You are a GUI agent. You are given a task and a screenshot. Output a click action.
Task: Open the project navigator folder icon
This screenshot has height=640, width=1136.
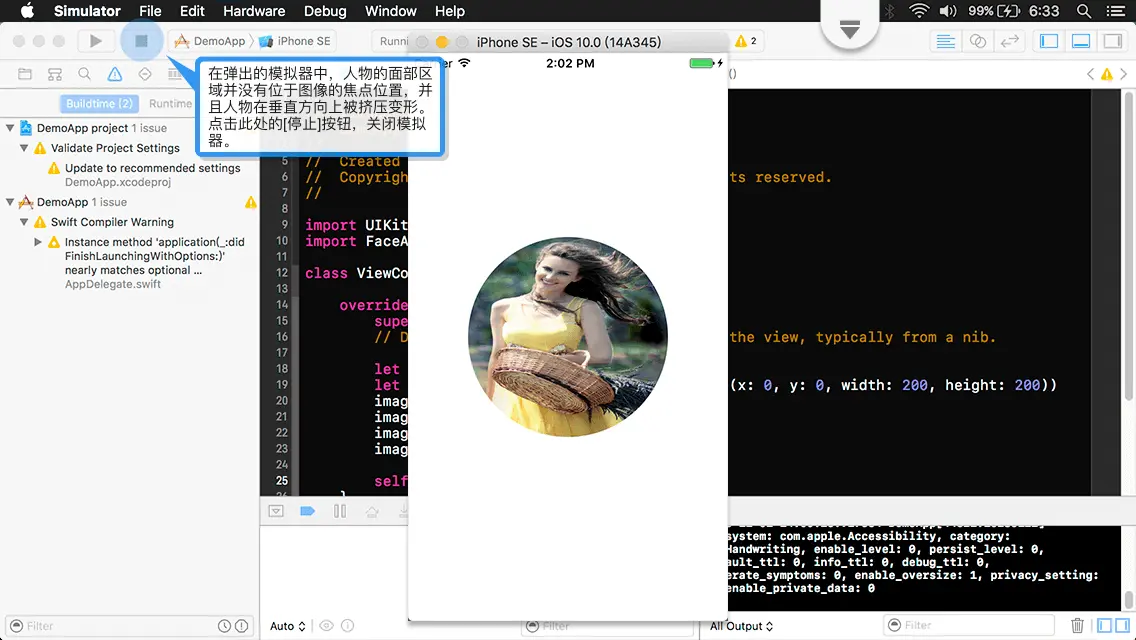point(25,74)
